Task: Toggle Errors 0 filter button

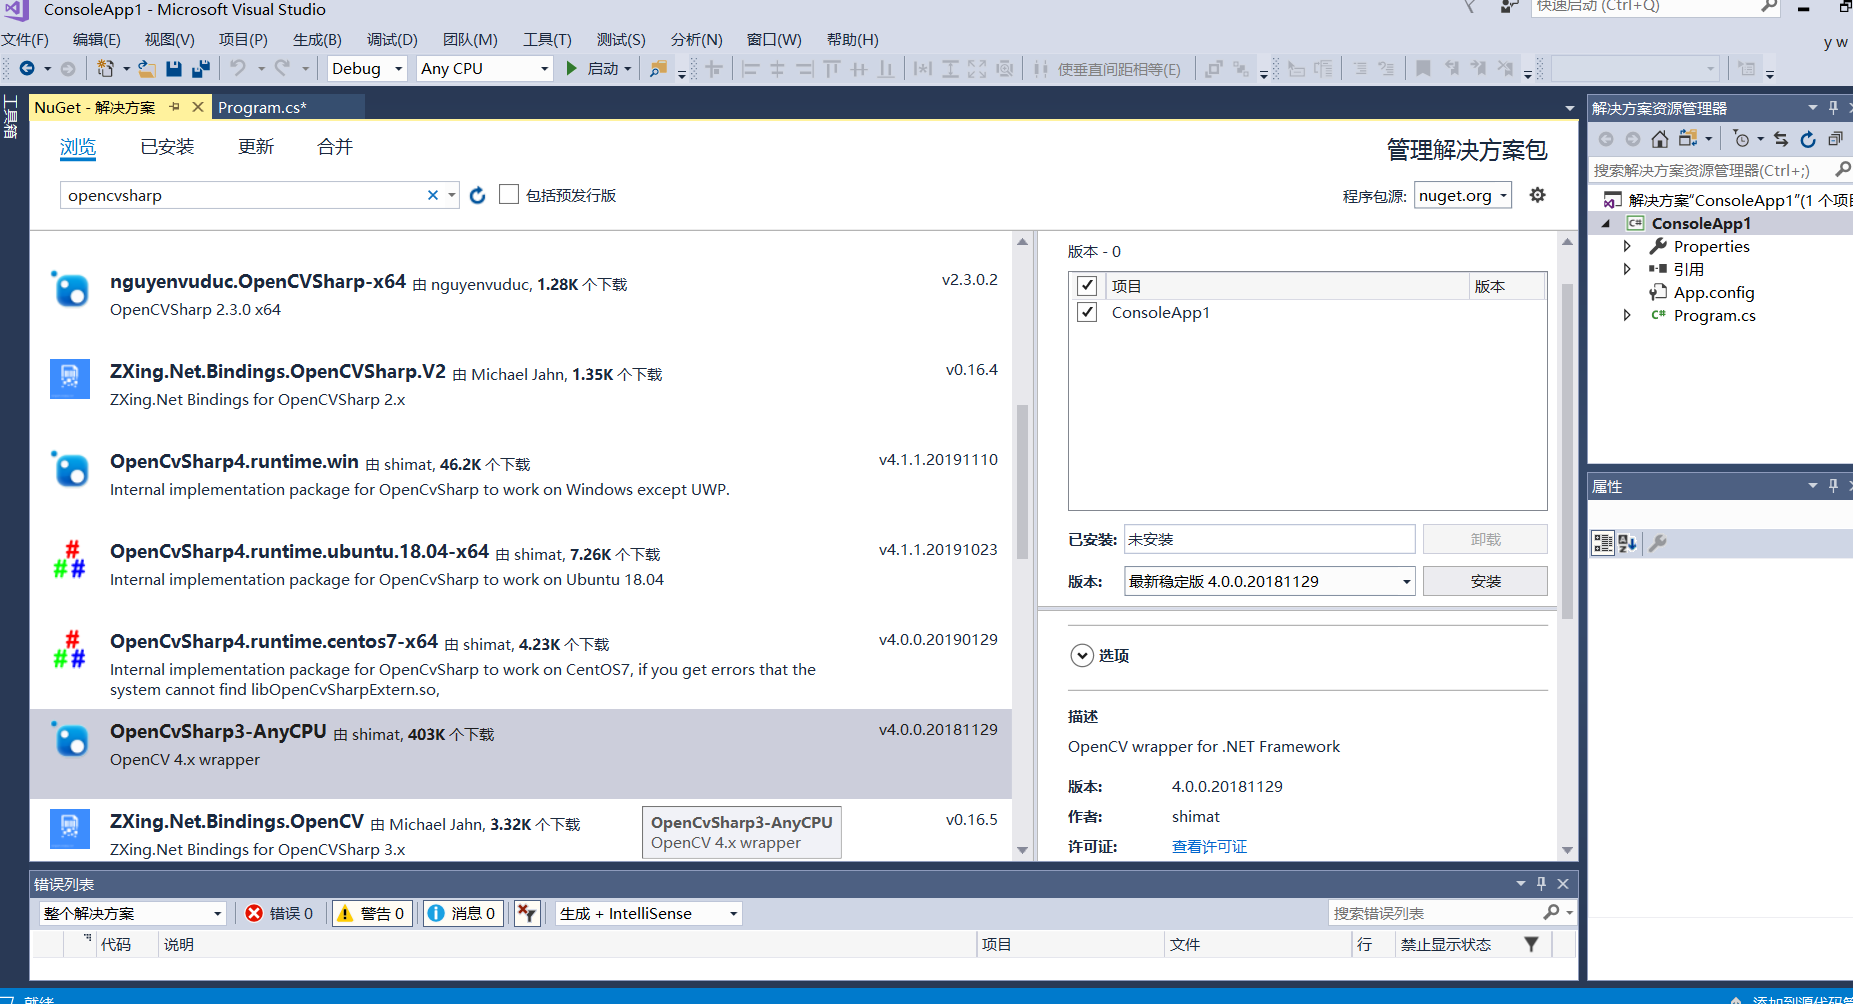Action: (280, 913)
